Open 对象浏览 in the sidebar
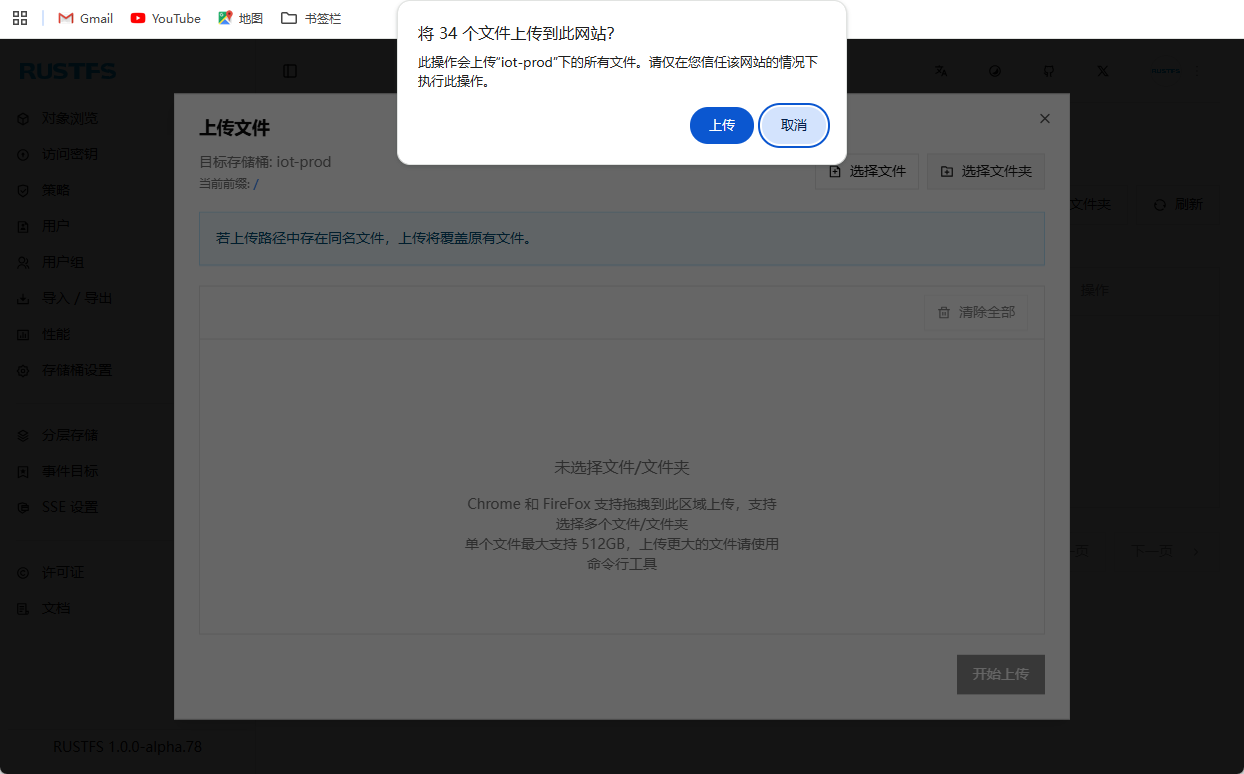Screen dimensions: 1244x774 tap(58, 118)
